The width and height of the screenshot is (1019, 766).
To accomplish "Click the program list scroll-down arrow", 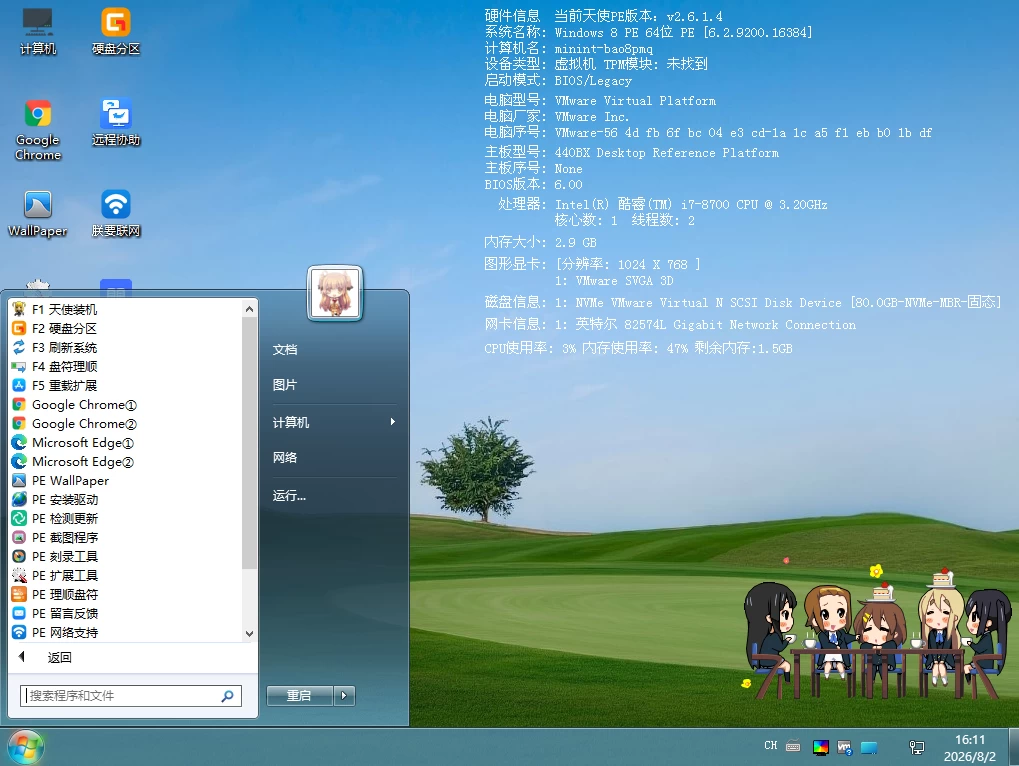I will coord(250,633).
